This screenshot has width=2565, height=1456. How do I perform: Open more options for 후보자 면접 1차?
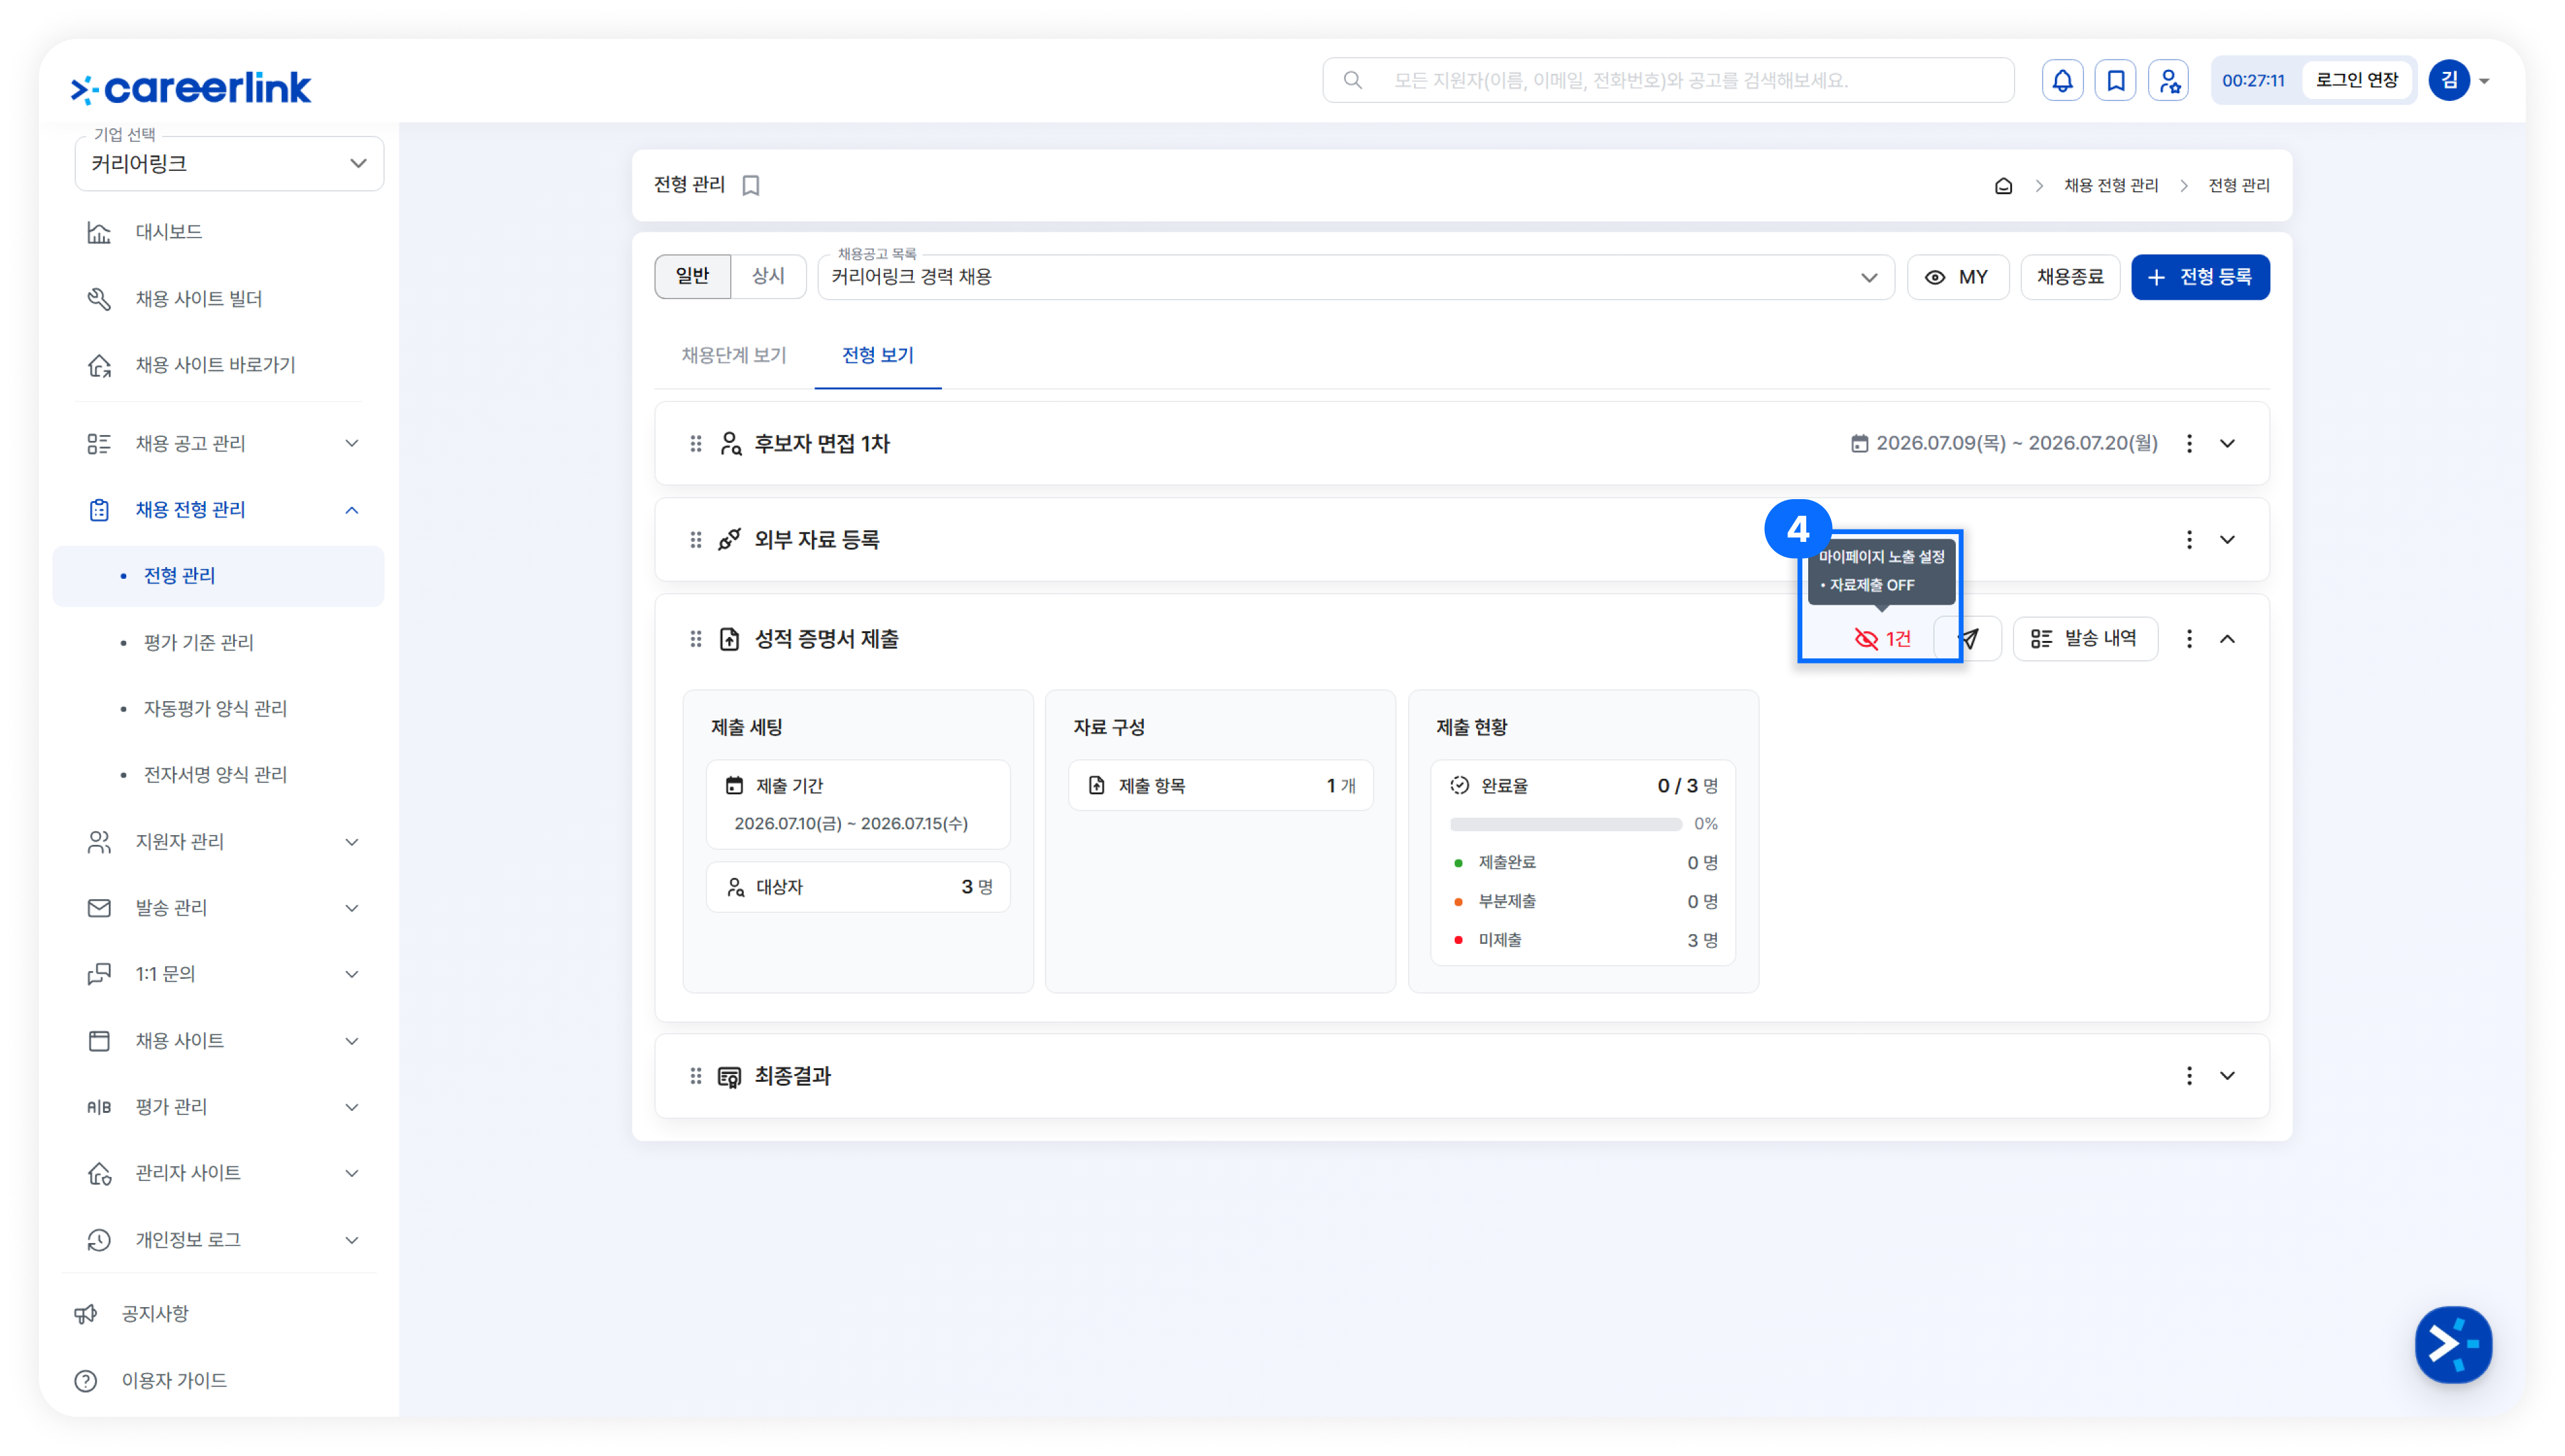tap(2189, 443)
